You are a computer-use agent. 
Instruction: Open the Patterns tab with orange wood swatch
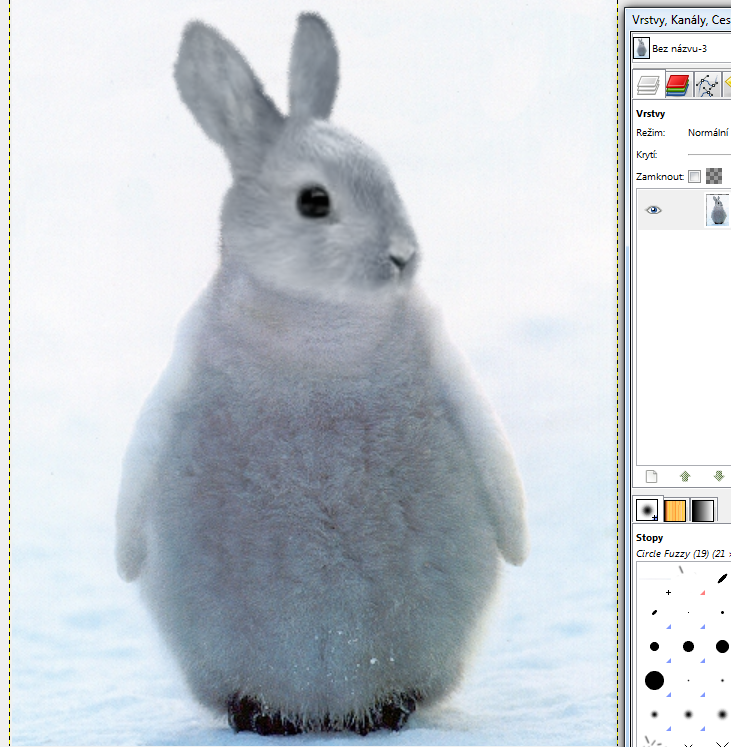(x=675, y=510)
